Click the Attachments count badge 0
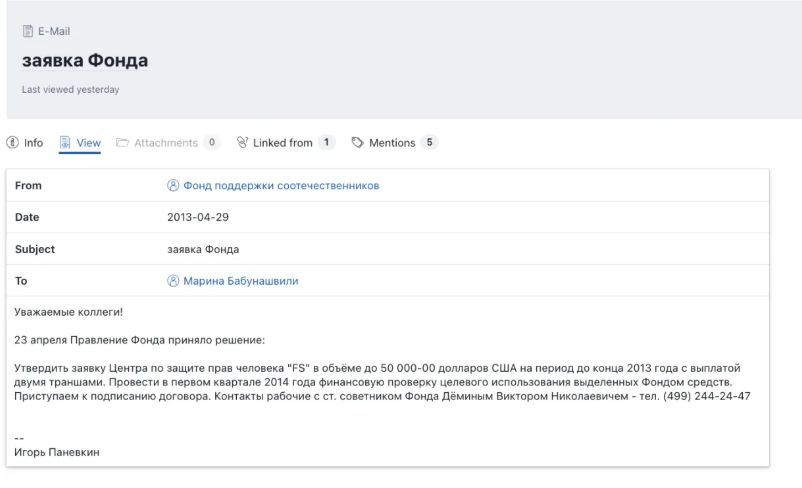 point(211,142)
